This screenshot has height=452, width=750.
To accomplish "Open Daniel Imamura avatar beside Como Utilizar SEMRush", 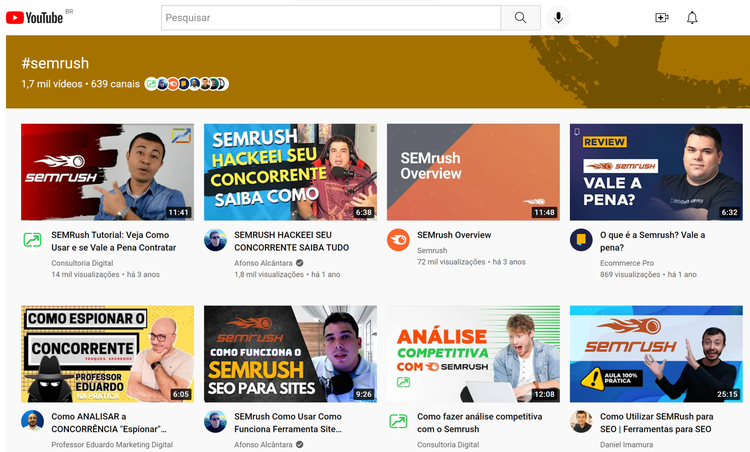I will point(581,421).
